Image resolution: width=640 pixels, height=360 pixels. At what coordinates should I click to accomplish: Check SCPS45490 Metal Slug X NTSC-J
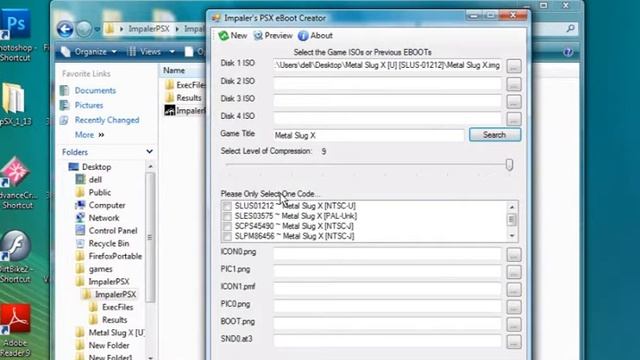227,226
